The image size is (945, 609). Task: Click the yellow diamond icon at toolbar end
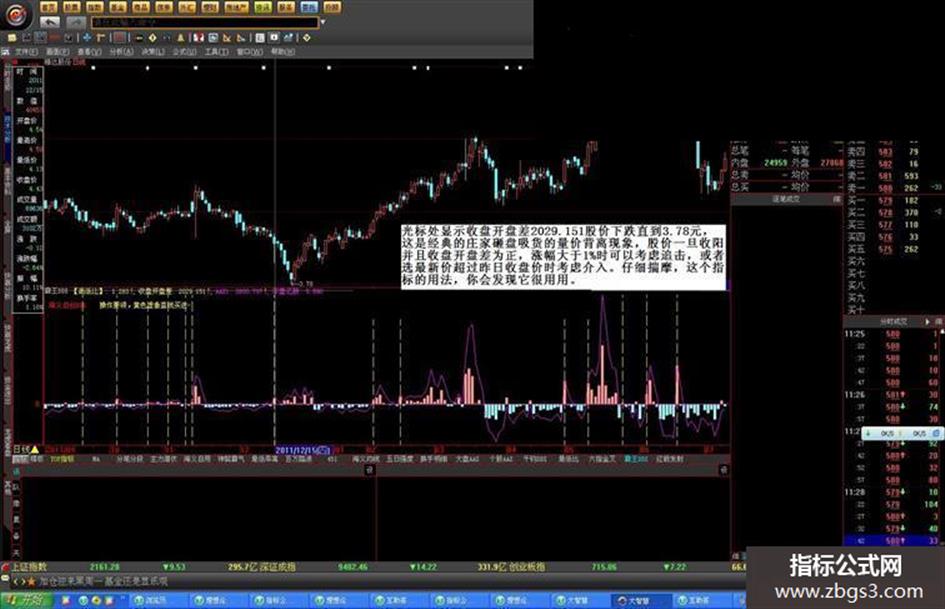coord(307,37)
